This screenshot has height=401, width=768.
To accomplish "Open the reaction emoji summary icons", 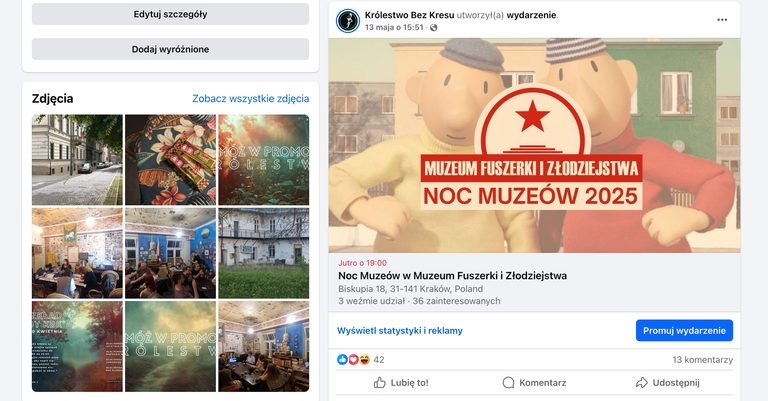I will [x=353, y=360].
